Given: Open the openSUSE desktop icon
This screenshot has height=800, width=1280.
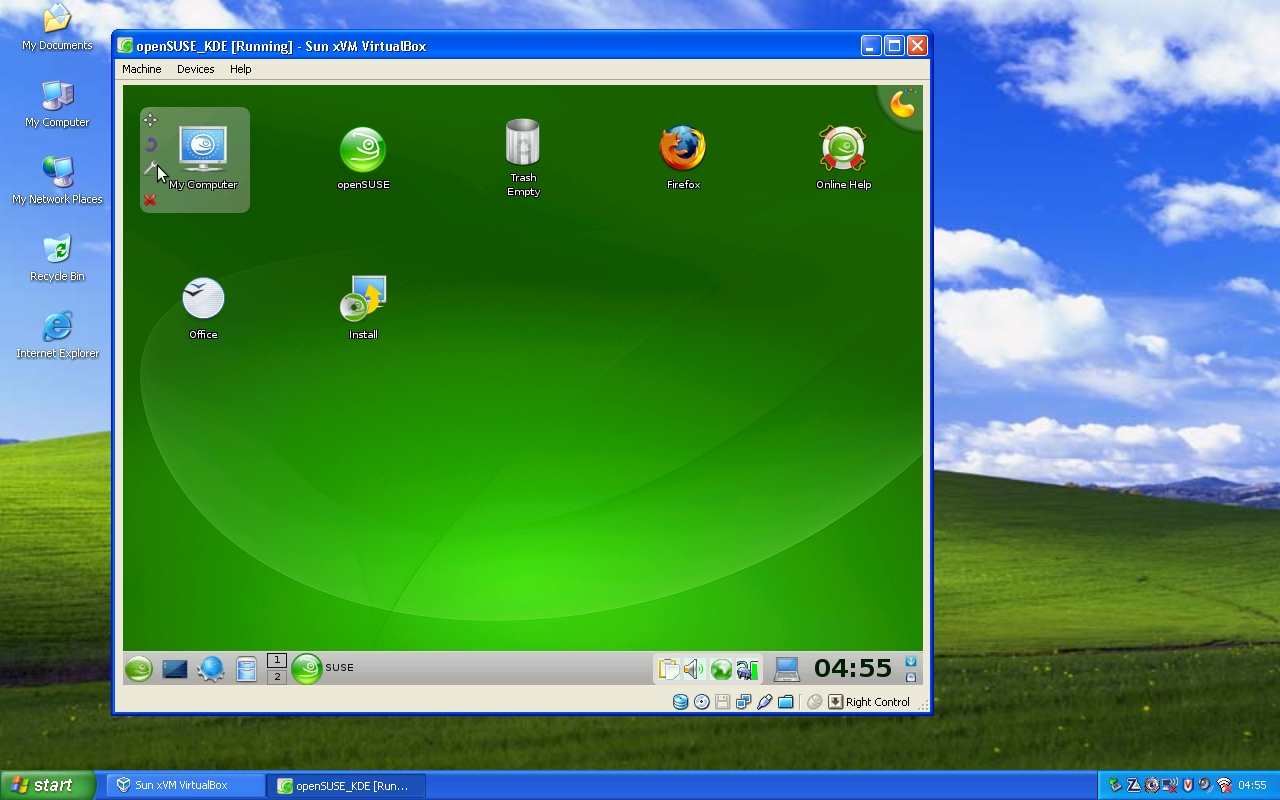Looking at the screenshot, I should (363, 157).
